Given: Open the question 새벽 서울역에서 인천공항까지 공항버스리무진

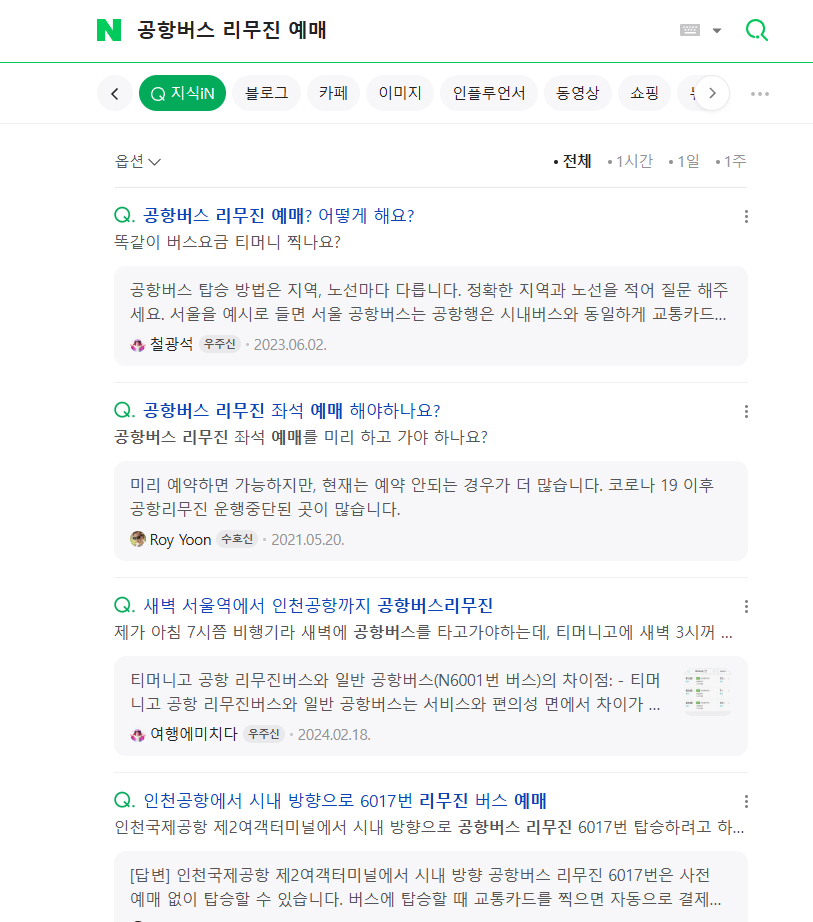Looking at the screenshot, I should point(318,606).
